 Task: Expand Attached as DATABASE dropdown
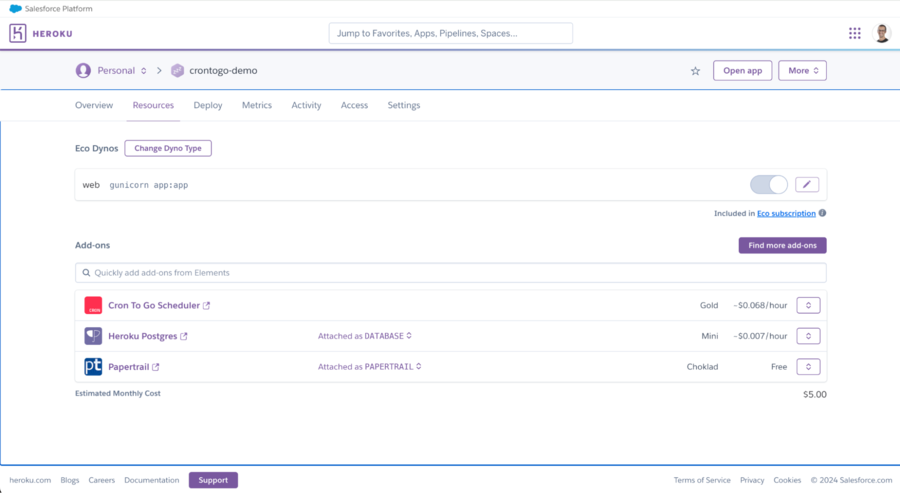pos(365,336)
